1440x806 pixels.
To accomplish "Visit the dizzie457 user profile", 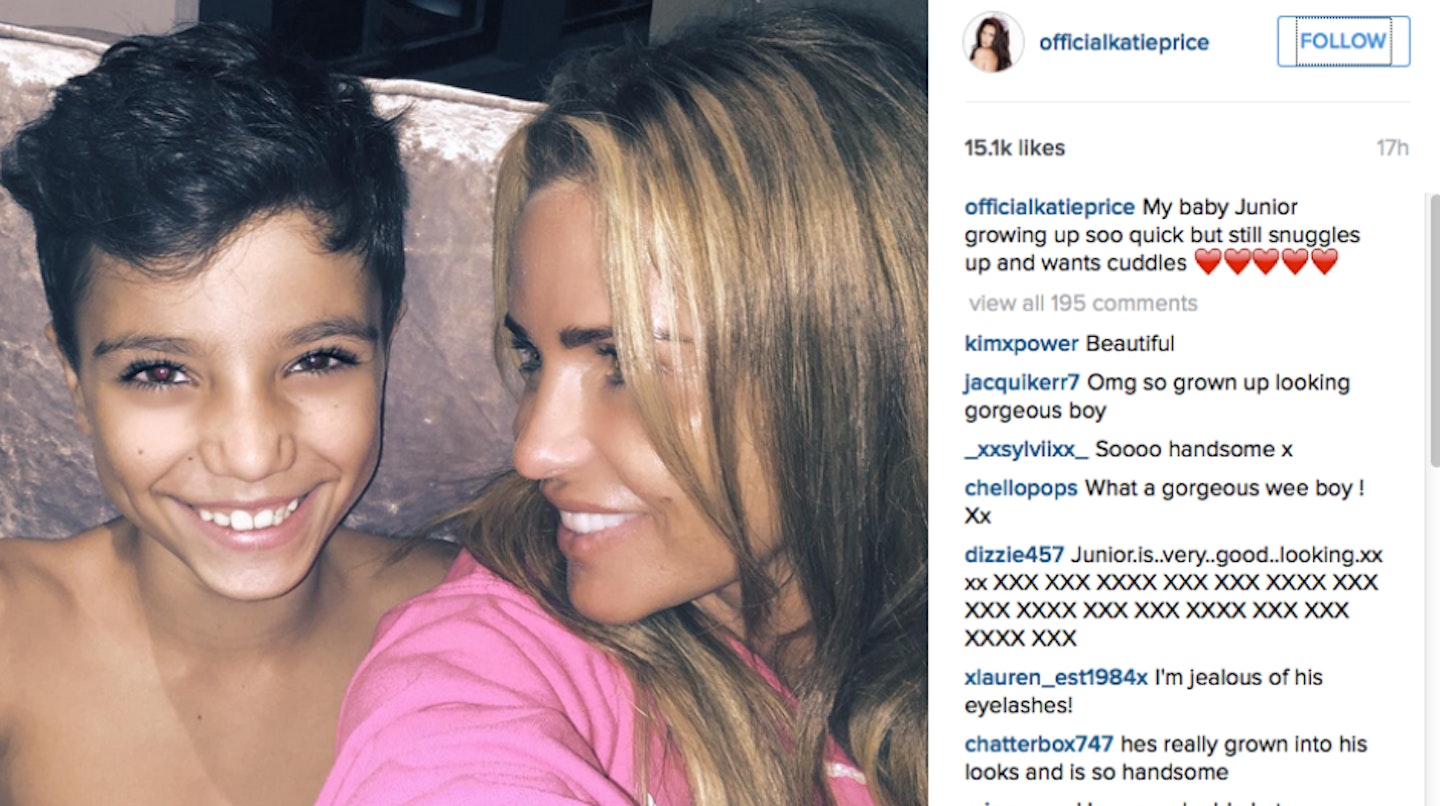I will click(1014, 555).
